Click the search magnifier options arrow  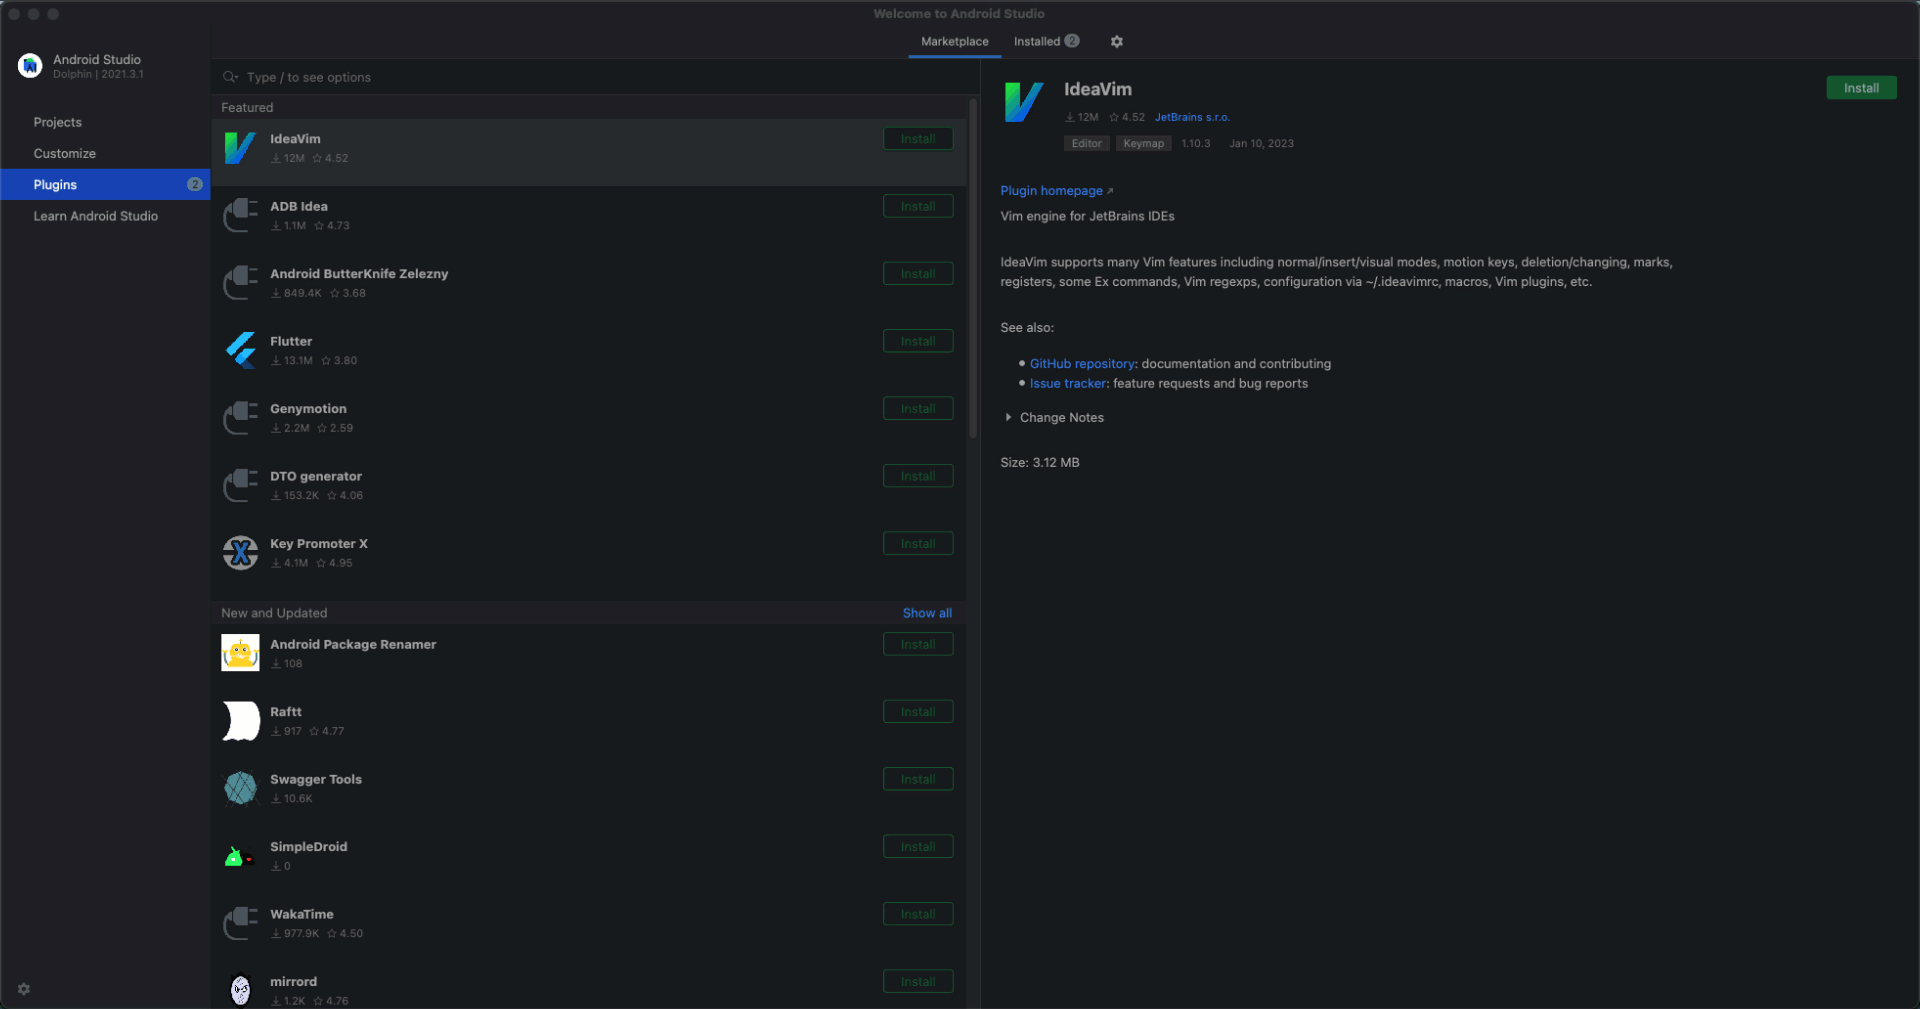[x=231, y=77]
